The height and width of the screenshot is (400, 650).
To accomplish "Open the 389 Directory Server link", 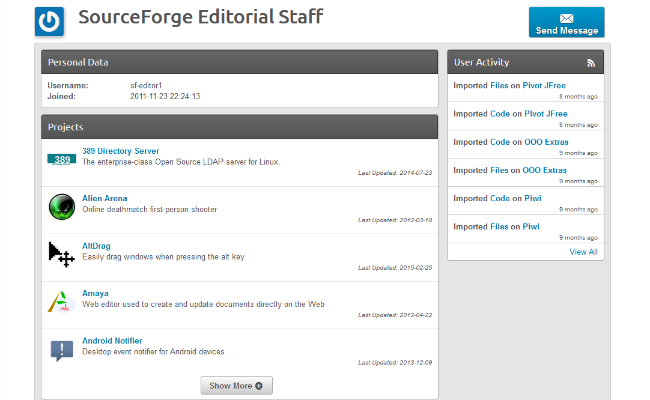I will 120,151.
